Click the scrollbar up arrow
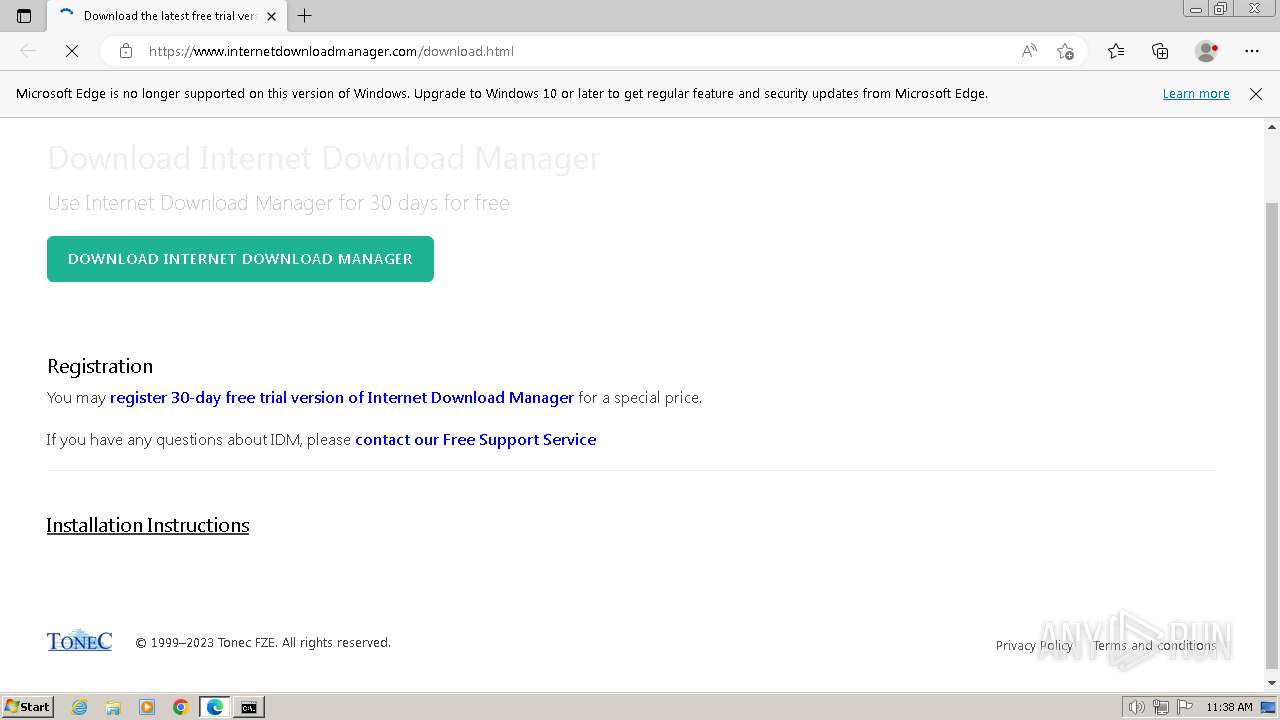This screenshot has height=720, width=1280. pos(1272,127)
